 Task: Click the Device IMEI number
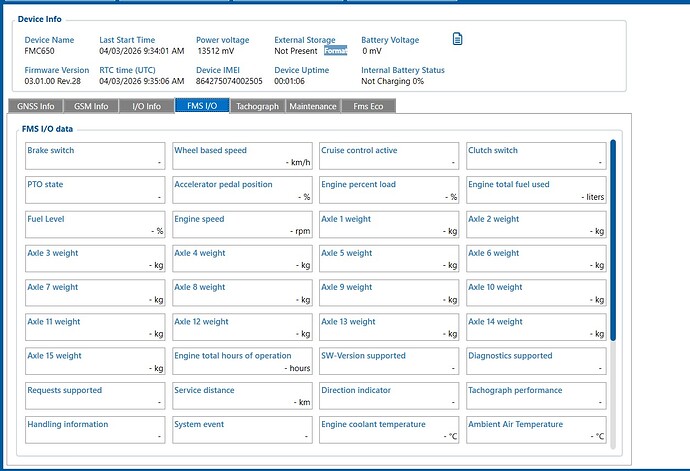pyautogui.click(x=229, y=81)
